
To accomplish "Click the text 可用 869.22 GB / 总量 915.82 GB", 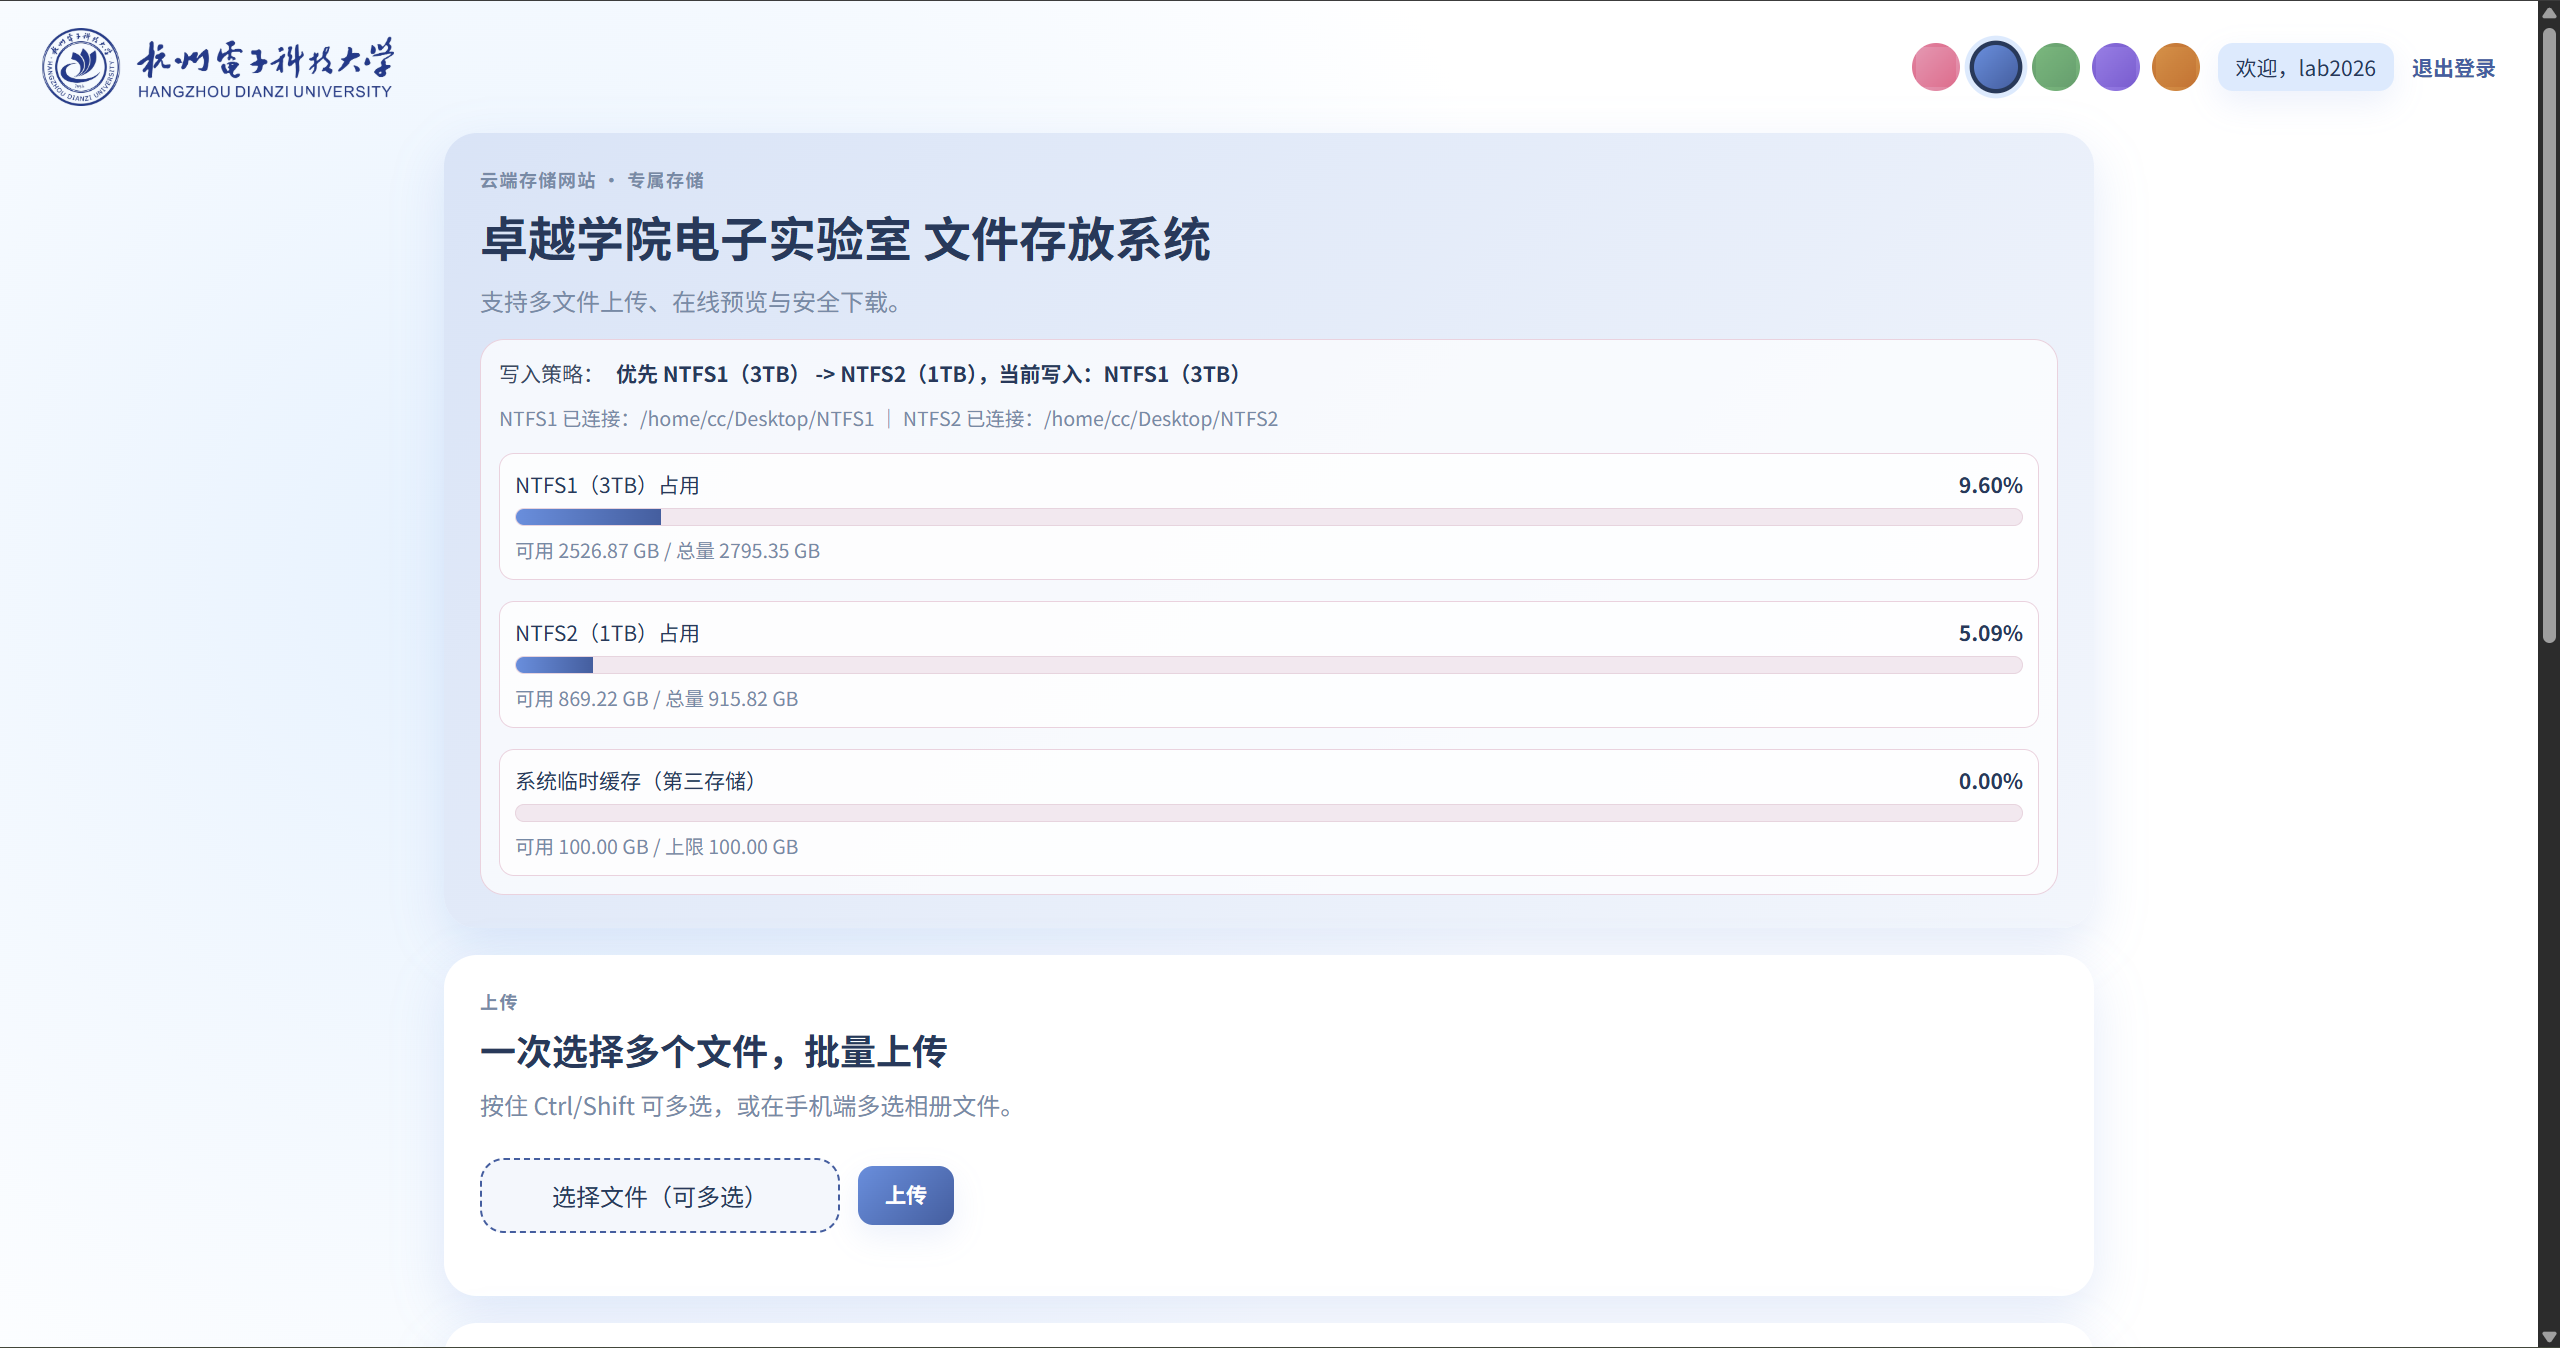I will (x=656, y=699).
